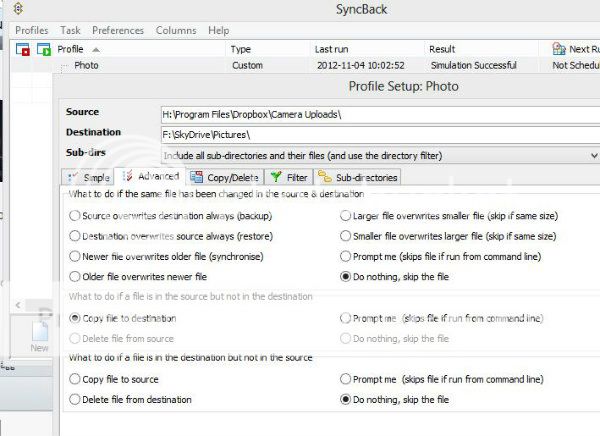Click the green-marked icon beside the Profile header
The width and height of the screenshot is (600, 436).
coord(43,49)
